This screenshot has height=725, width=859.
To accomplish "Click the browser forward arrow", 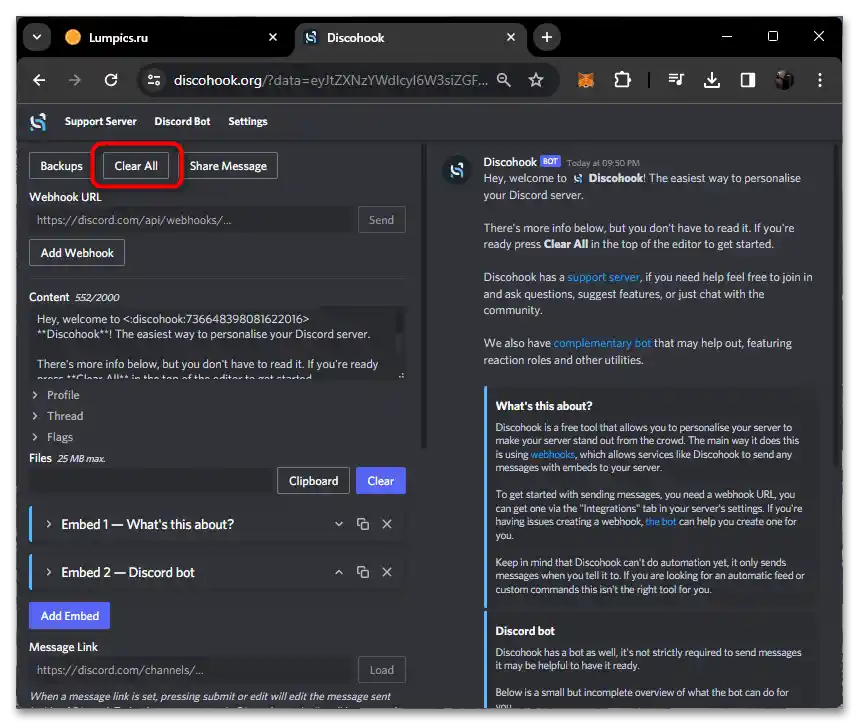I will click(75, 81).
